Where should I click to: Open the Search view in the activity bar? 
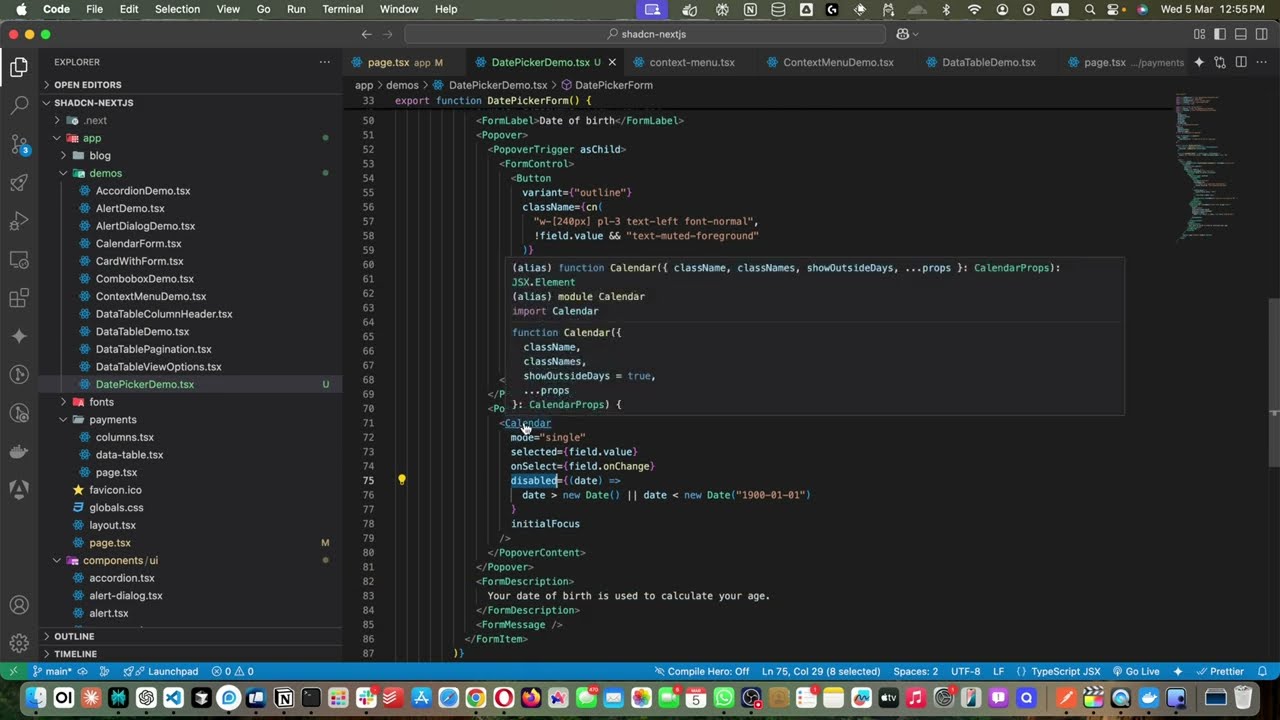pos(20,106)
